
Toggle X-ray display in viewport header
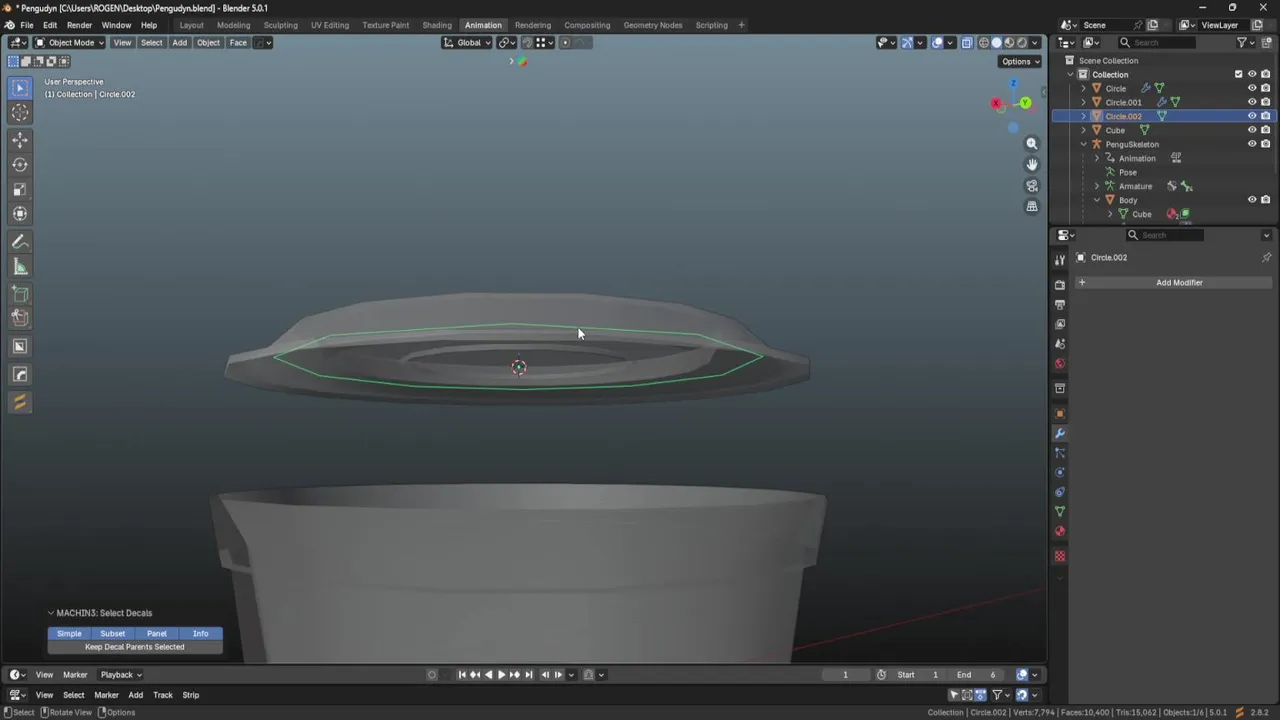[967, 43]
